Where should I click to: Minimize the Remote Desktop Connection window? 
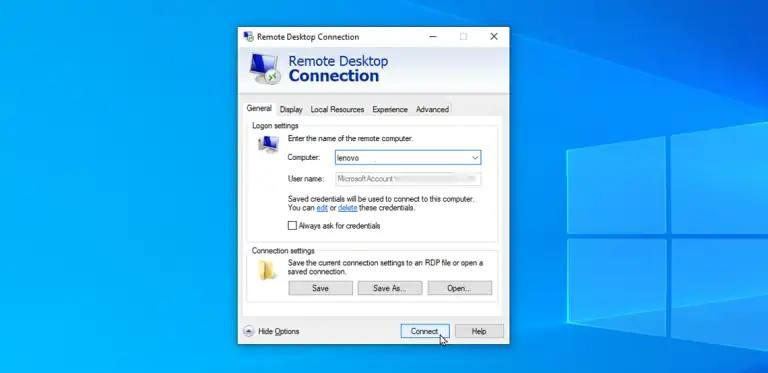pyautogui.click(x=433, y=37)
